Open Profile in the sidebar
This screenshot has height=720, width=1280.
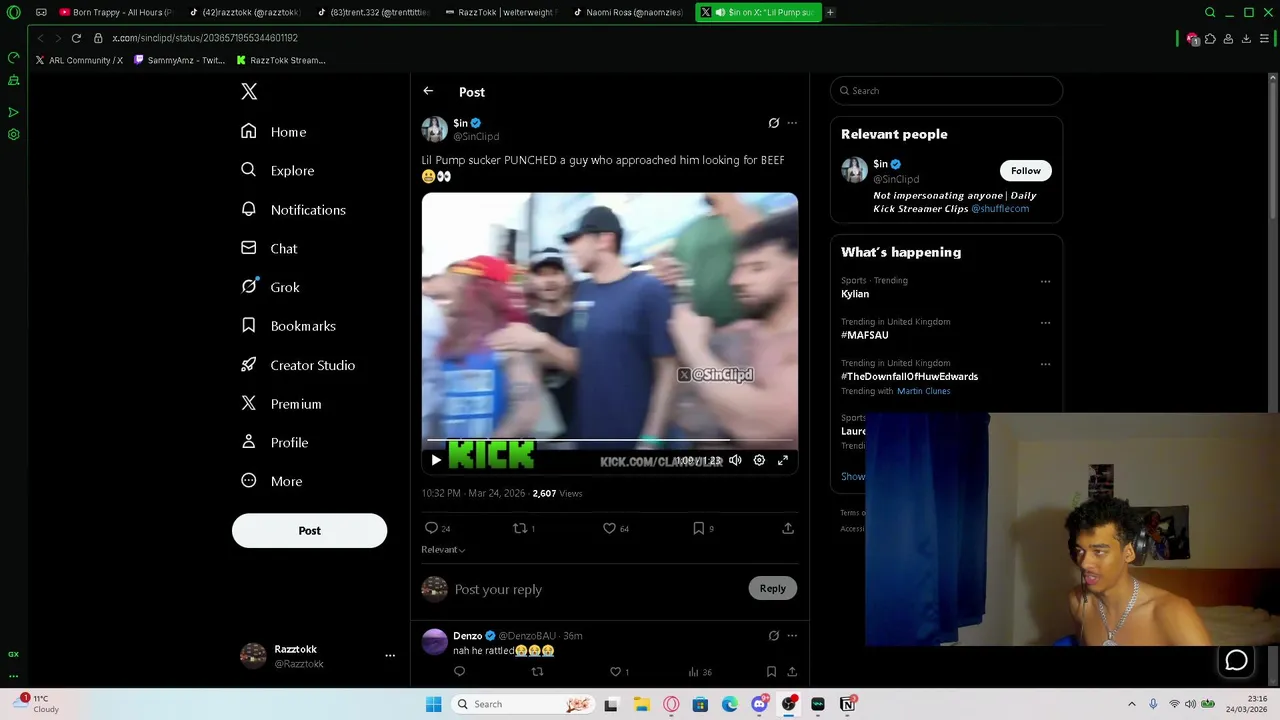pos(275,443)
